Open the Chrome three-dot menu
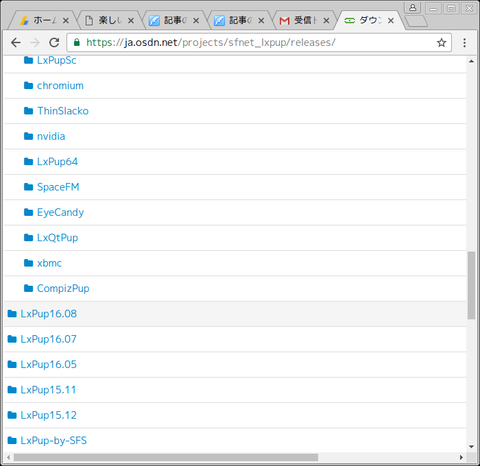The width and height of the screenshot is (480, 466). point(464,43)
